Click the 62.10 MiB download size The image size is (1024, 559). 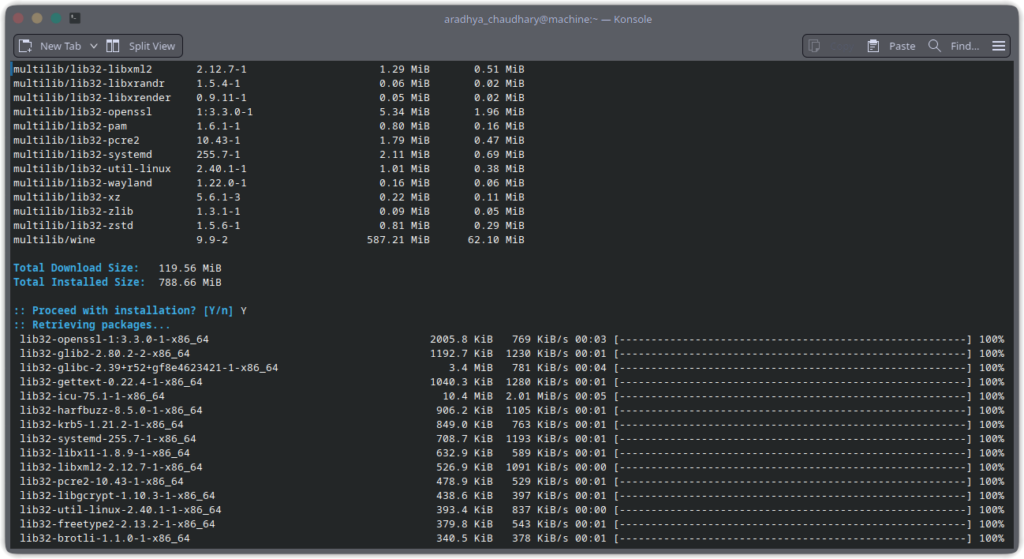click(x=496, y=240)
